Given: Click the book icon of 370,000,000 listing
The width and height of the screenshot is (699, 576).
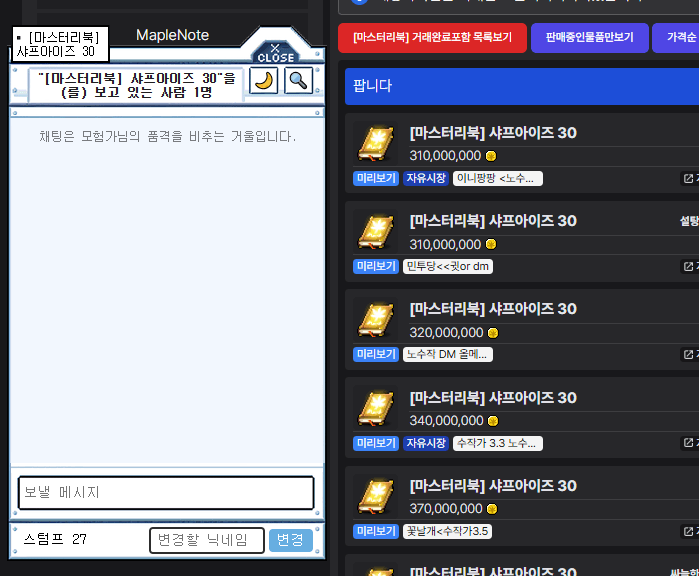Looking at the screenshot, I should click(x=376, y=497).
